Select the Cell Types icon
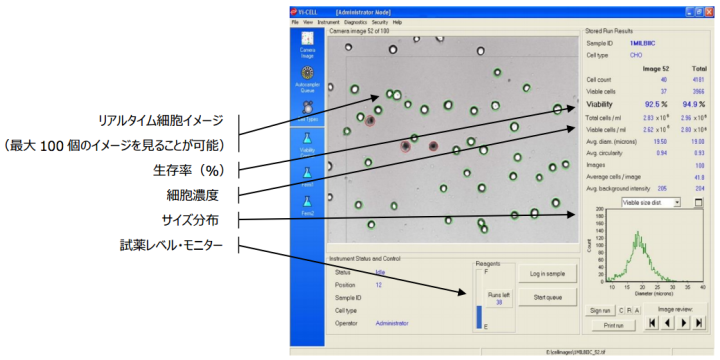Image resolution: width=720 pixels, height=360 pixels. click(x=307, y=108)
